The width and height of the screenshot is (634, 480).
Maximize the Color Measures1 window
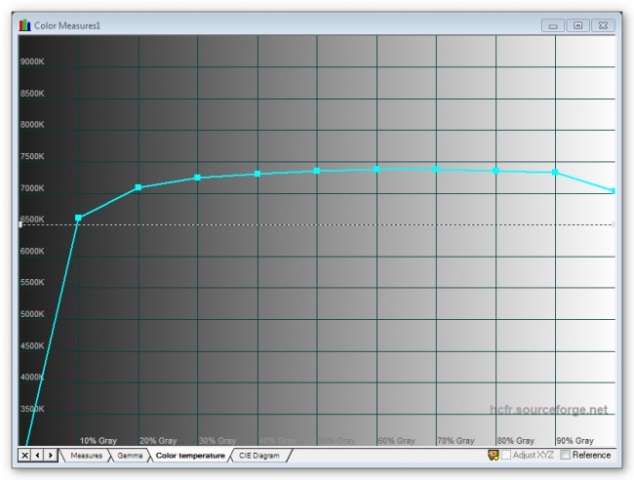pyautogui.click(x=577, y=24)
